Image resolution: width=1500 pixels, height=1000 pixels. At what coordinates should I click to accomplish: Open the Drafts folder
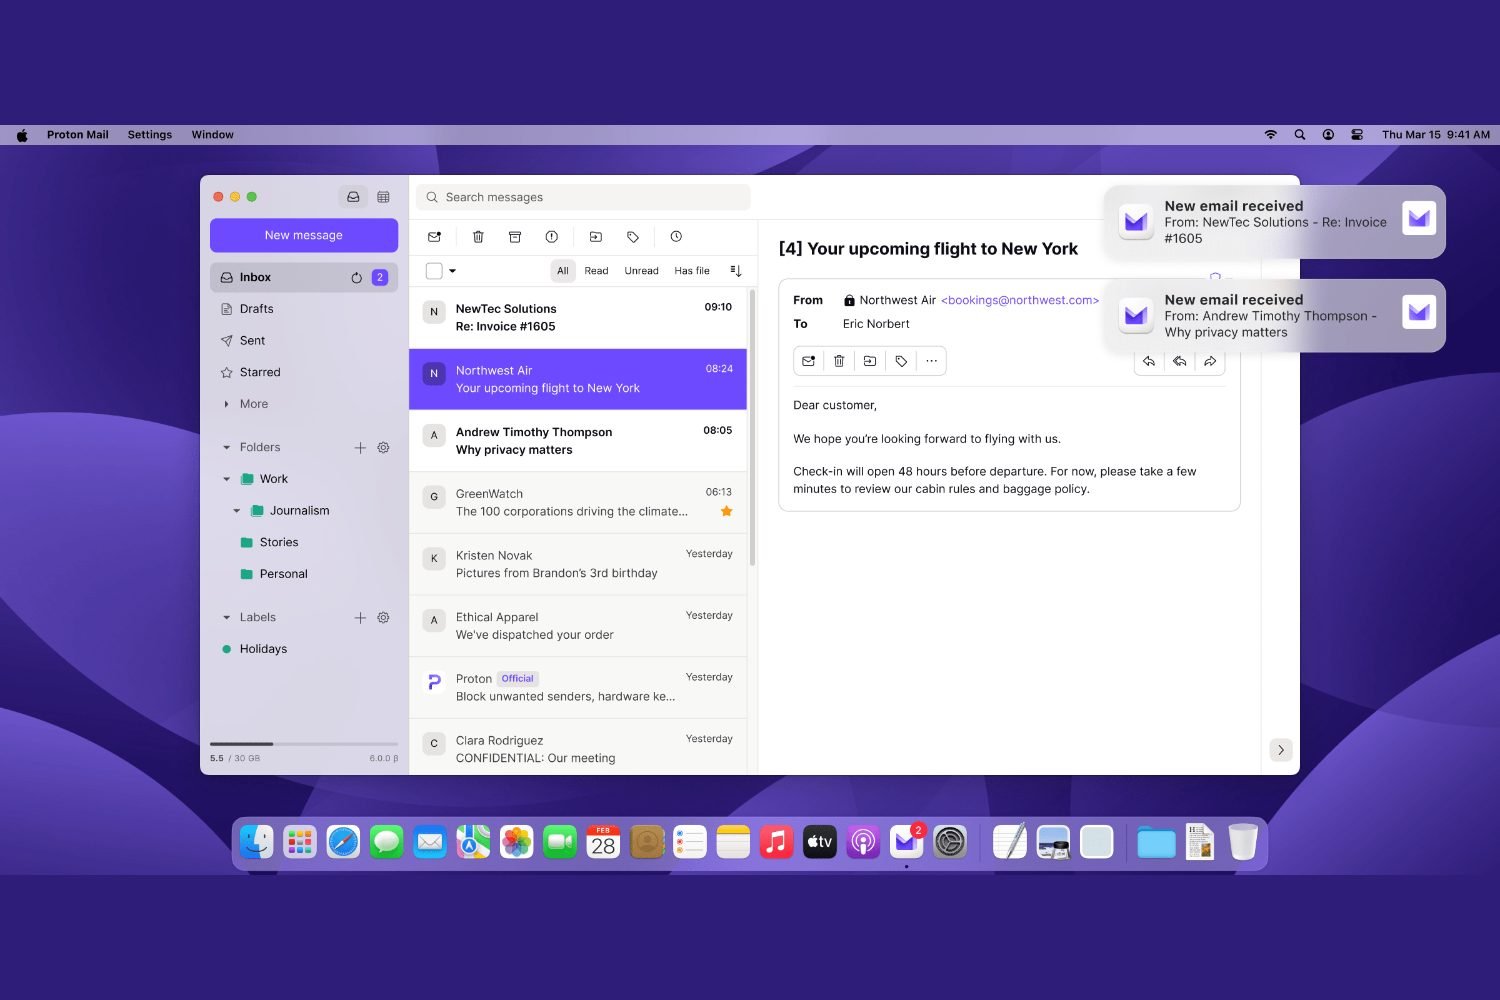point(304,309)
